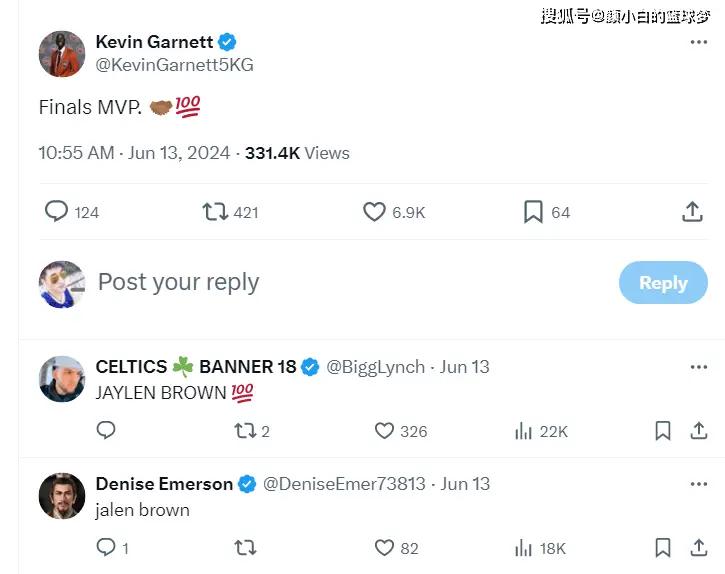The width and height of the screenshot is (725, 574).
Task: Open more options on Kevin Garnett's tweet
Action: tap(699, 43)
